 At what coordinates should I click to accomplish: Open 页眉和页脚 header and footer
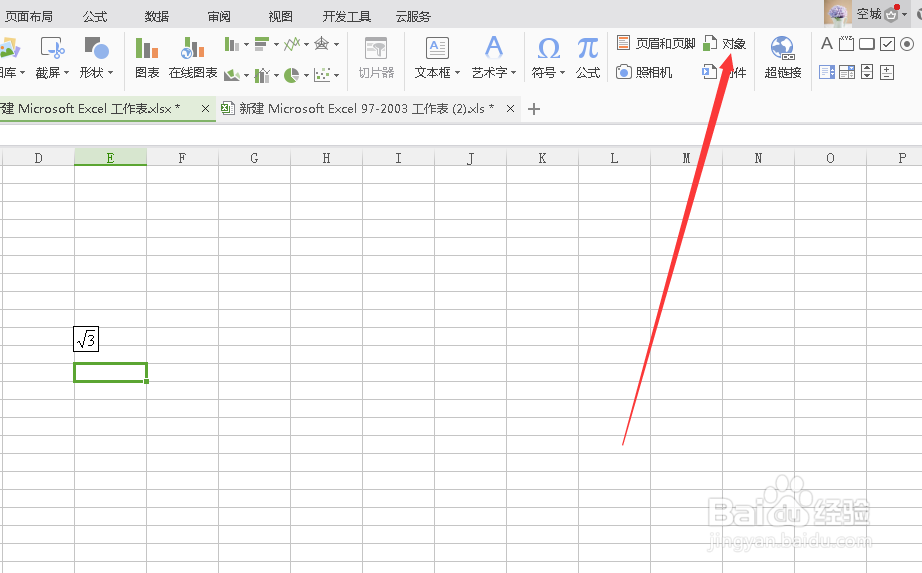pos(656,44)
